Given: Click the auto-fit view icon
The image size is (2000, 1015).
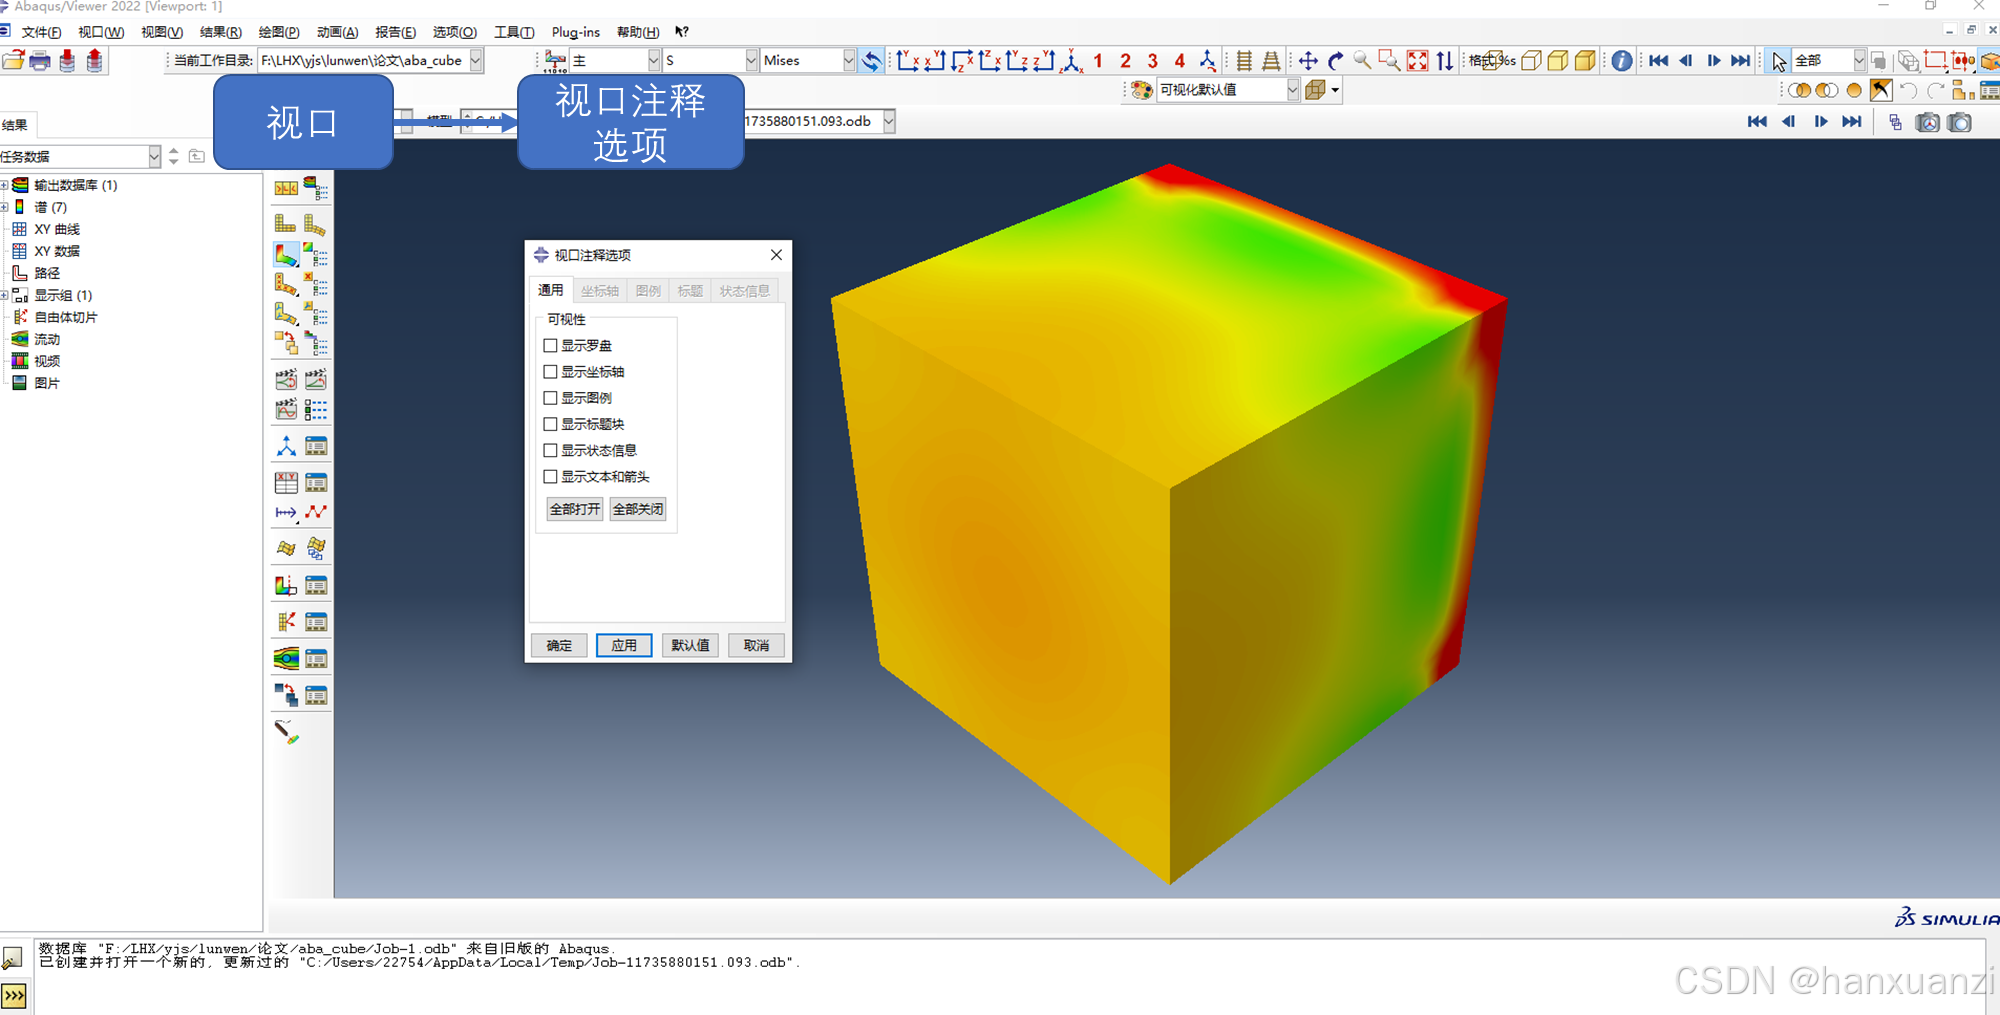Looking at the screenshot, I should 1417,61.
